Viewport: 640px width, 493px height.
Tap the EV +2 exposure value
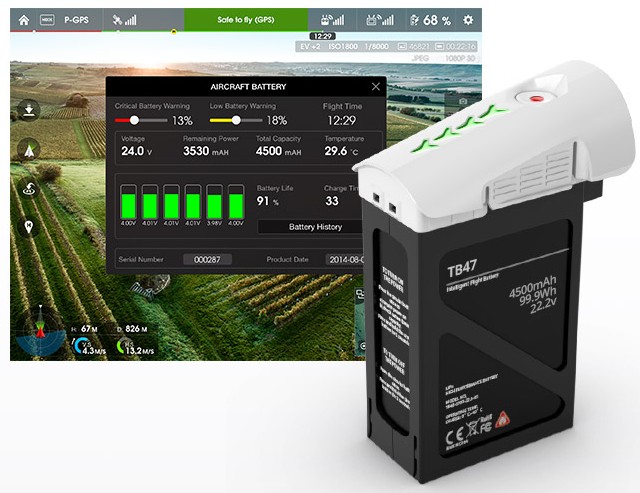click(310, 47)
